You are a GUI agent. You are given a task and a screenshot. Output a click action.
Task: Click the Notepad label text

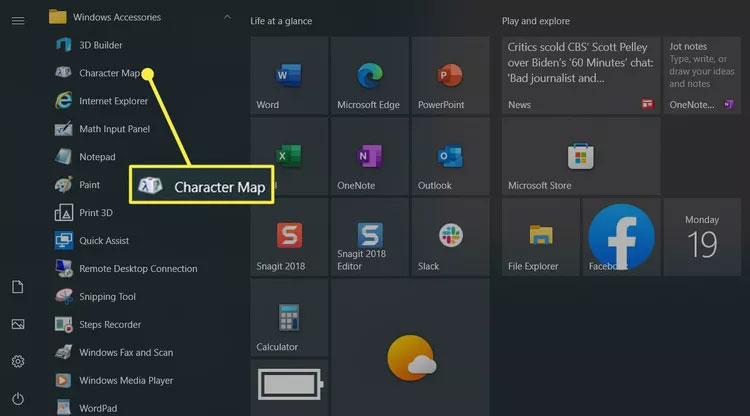(x=97, y=157)
